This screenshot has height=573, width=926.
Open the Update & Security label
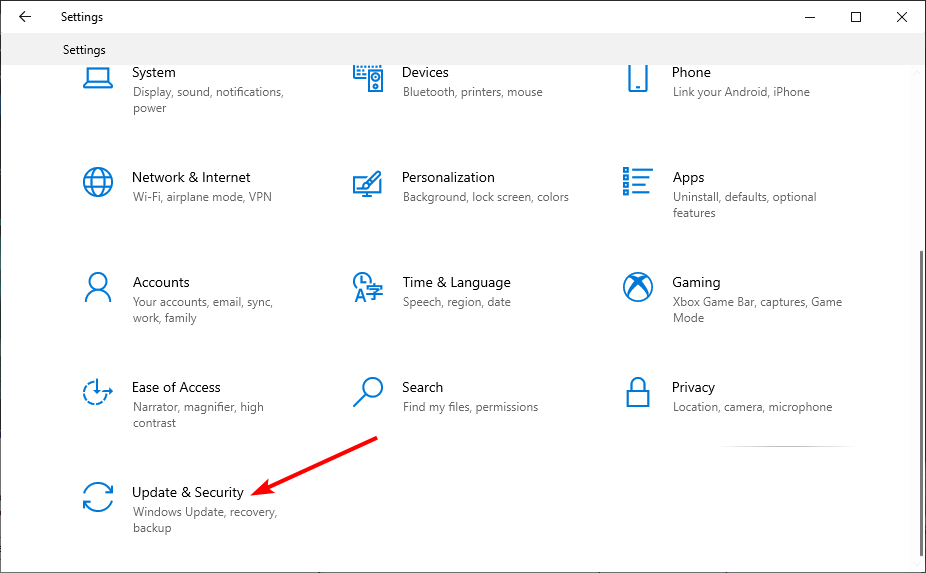click(188, 492)
